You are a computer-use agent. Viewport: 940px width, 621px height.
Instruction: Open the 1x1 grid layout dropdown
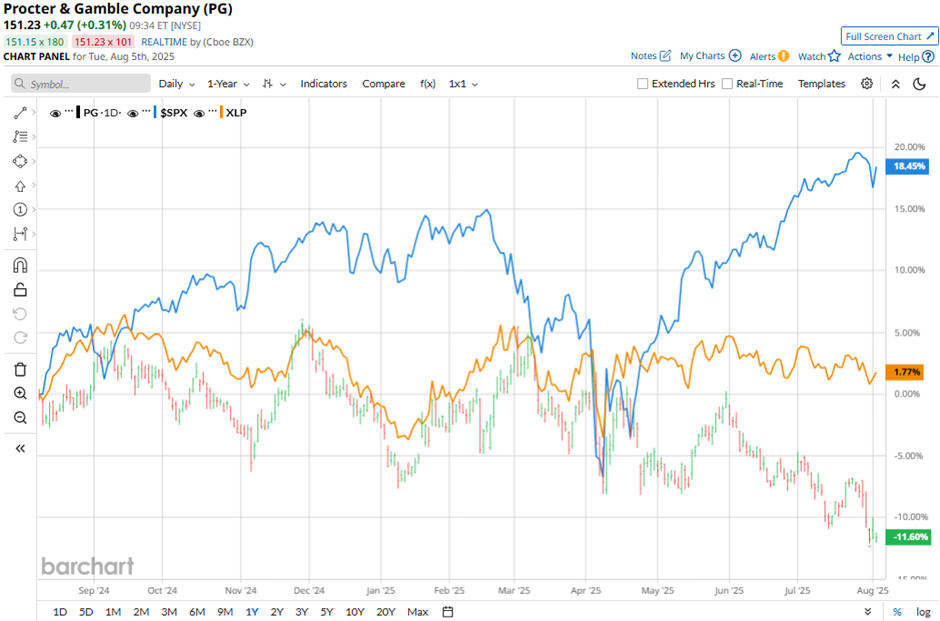(x=463, y=84)
